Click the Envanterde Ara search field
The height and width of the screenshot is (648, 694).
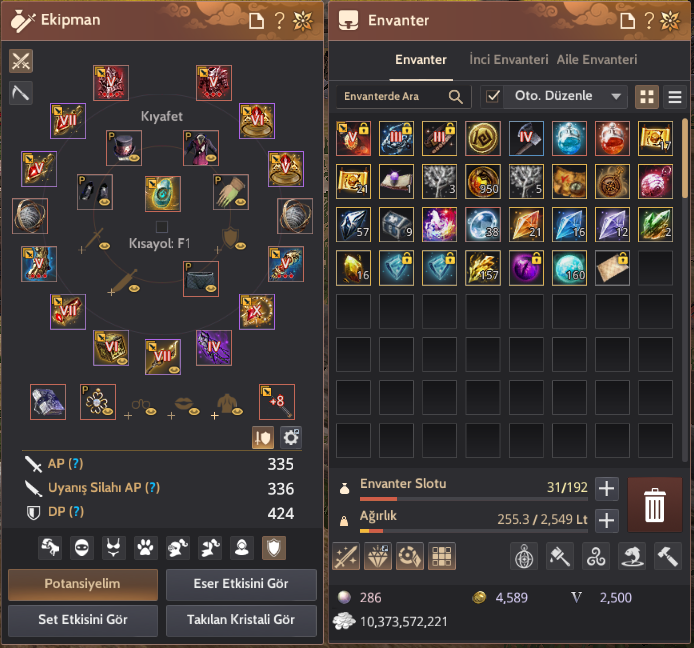(403, 96)
